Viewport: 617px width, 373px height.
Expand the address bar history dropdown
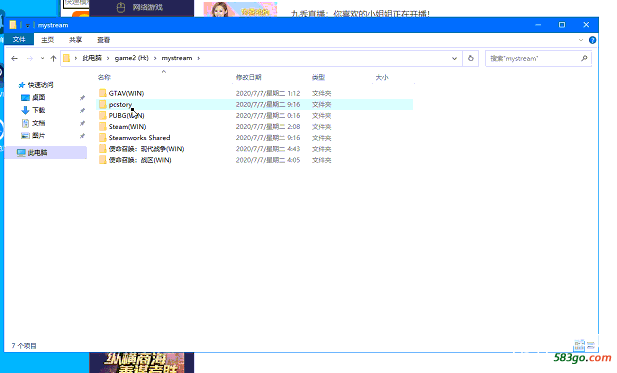point(454,59)
